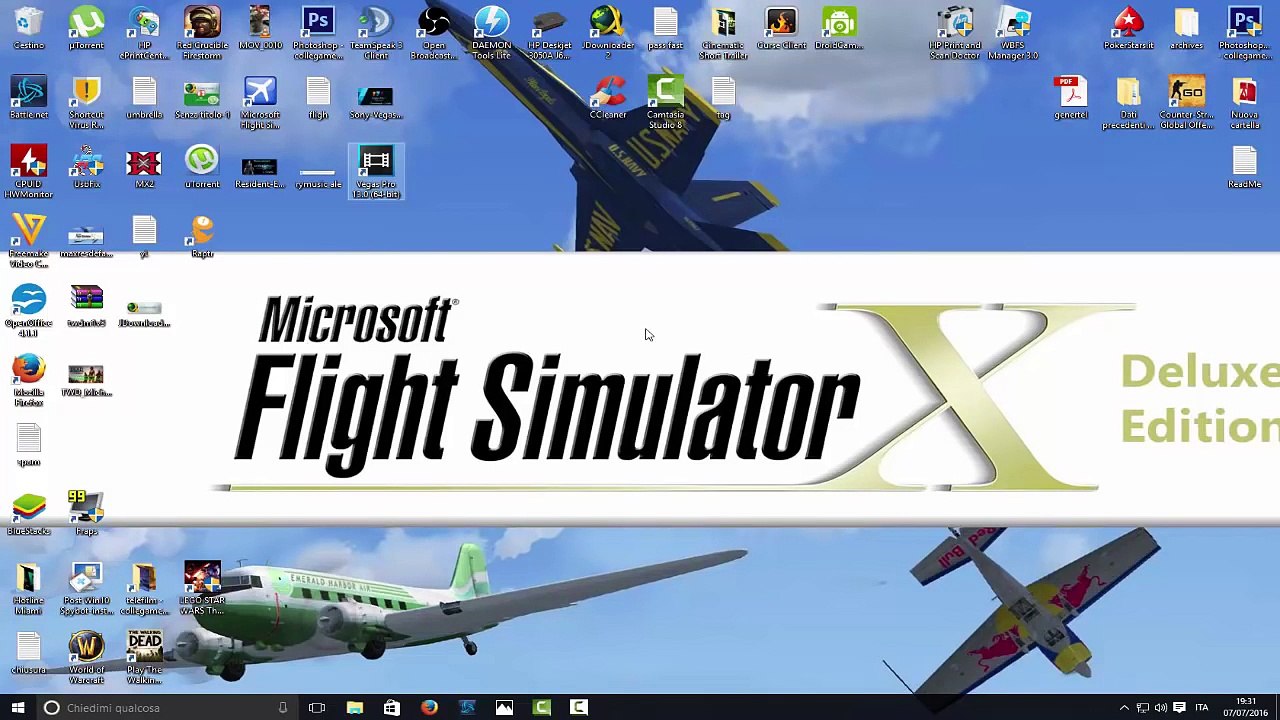Image resolution: width=1280 pixels, height=720 pixels.
Task: Select the HP Print and Scan Doctor icon
Action: pos(955,33)
